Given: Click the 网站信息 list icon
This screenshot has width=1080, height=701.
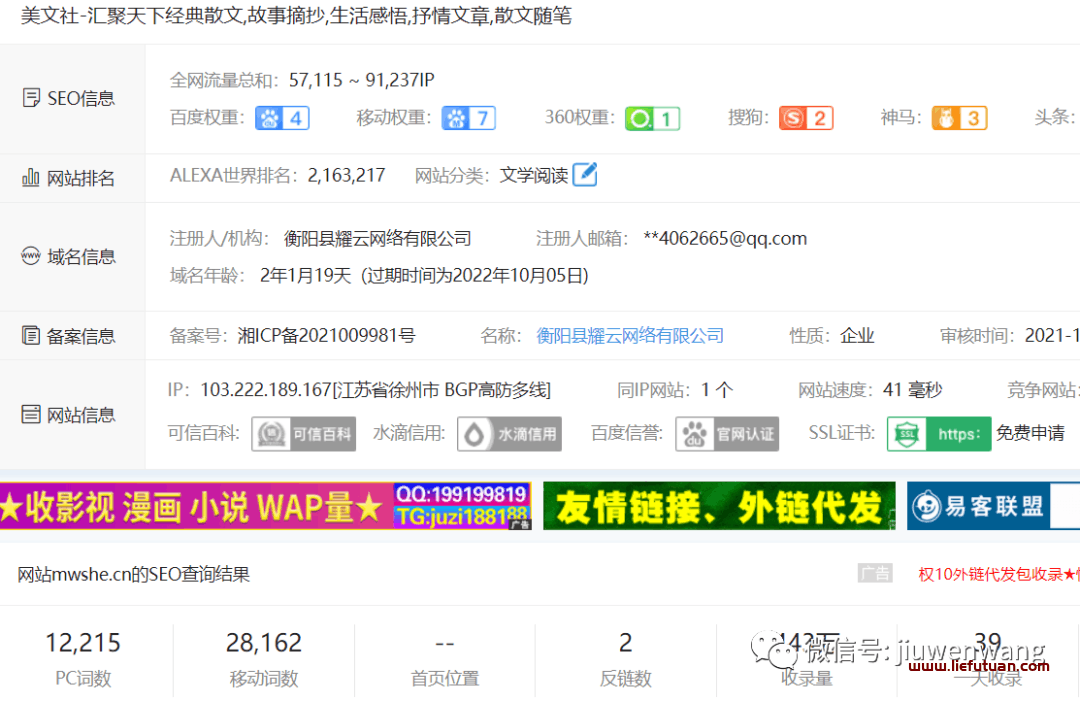Looking at the screenshot, I should click(30, 414).
